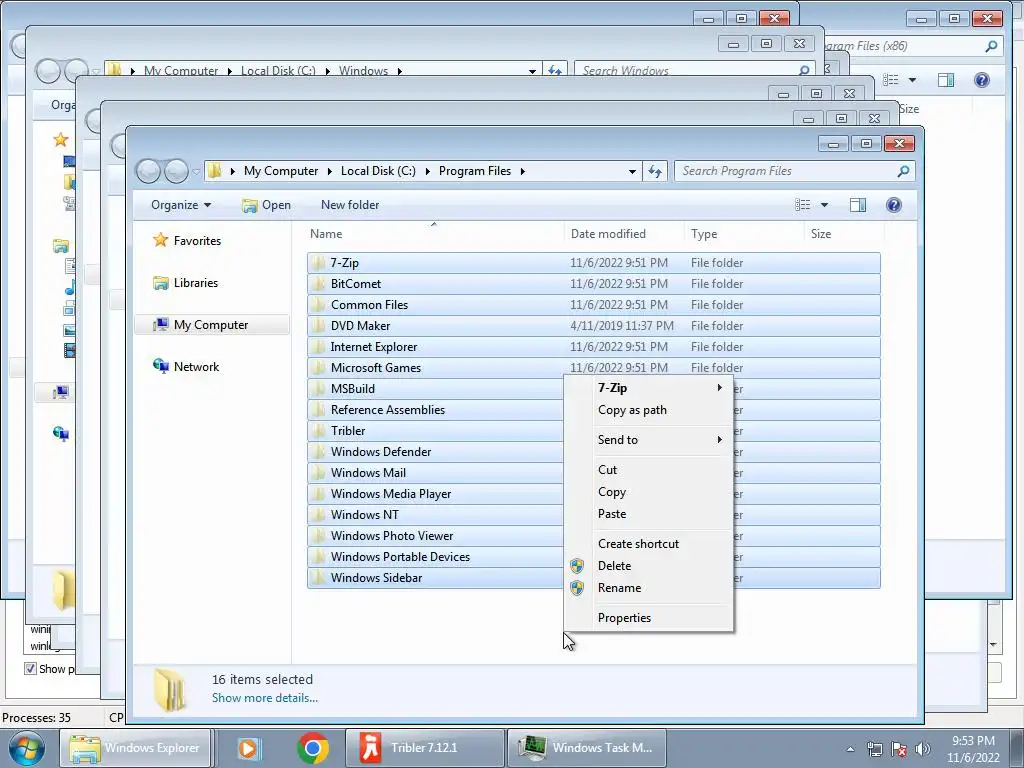Click the Favorites star in navigation pane
The height and width of the screenshot is (768, 1024).
click(x=160, y=240)
